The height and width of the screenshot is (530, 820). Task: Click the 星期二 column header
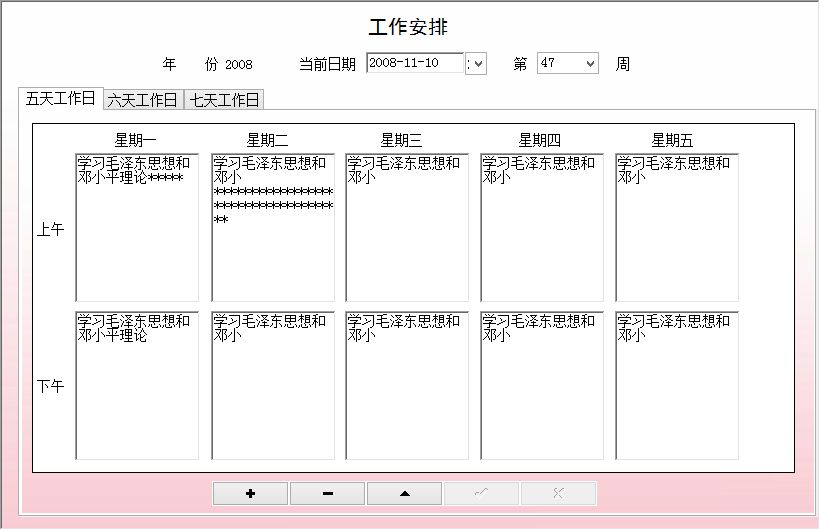point(267,140)
